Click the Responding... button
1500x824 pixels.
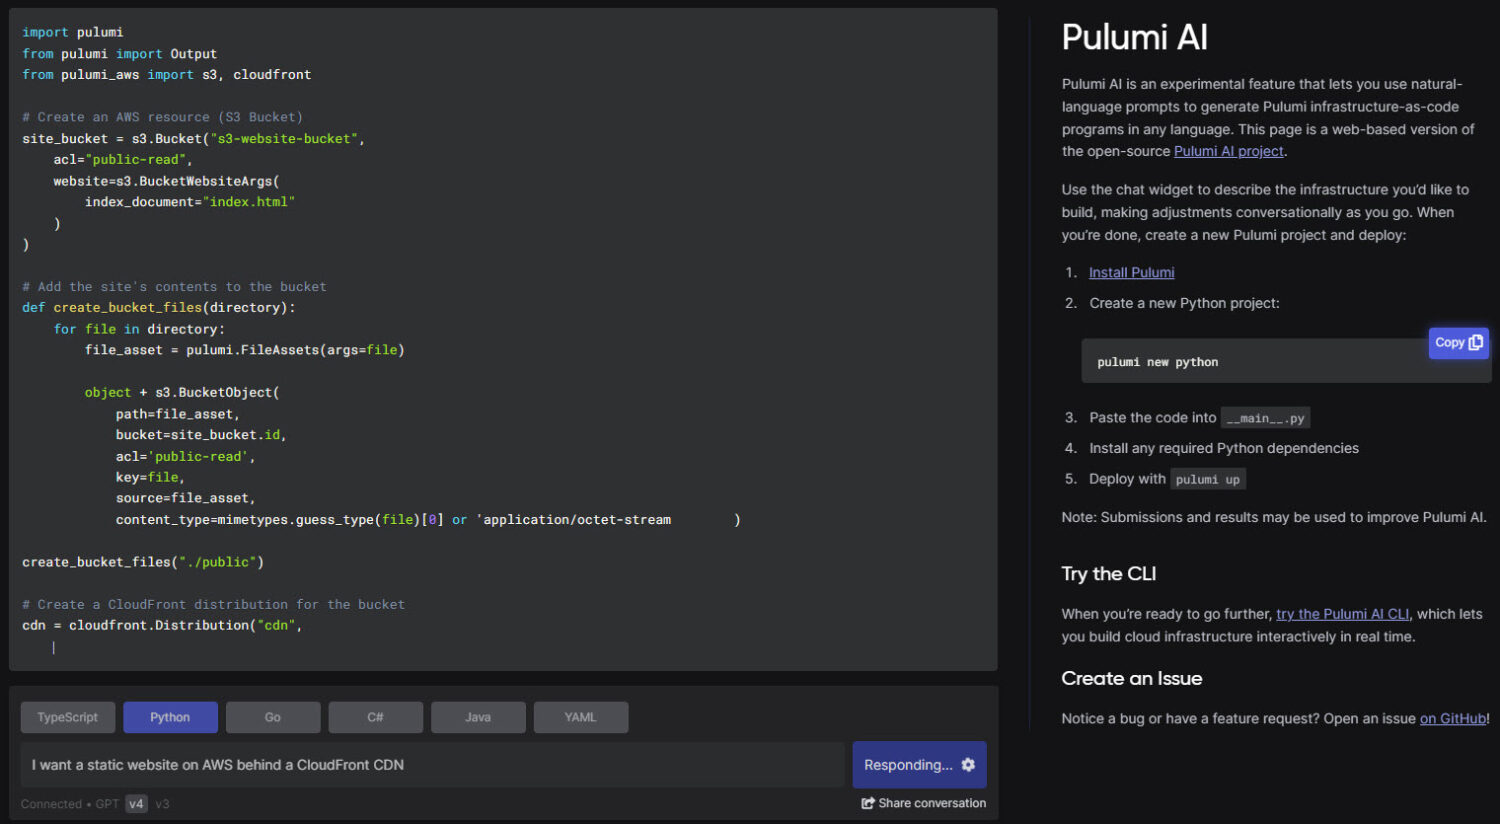click(919, 765)
